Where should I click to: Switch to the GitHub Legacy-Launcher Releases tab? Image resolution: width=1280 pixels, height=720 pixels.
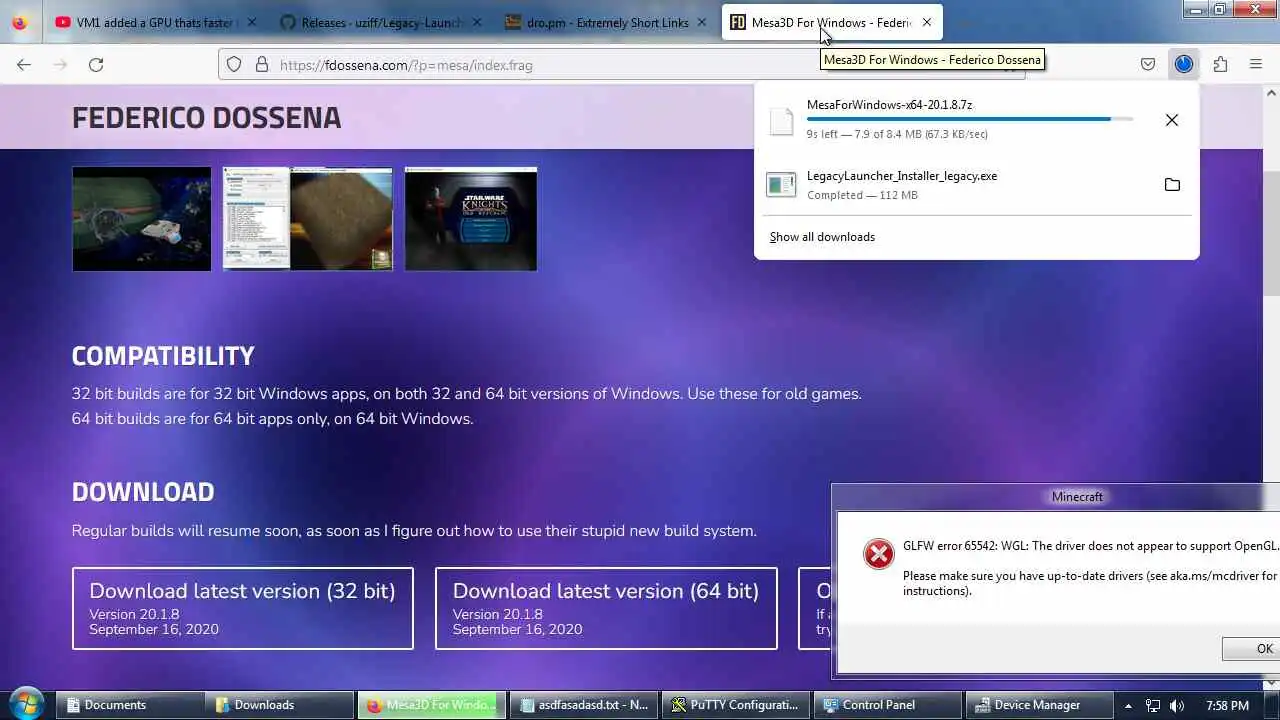tap(380, 22)
